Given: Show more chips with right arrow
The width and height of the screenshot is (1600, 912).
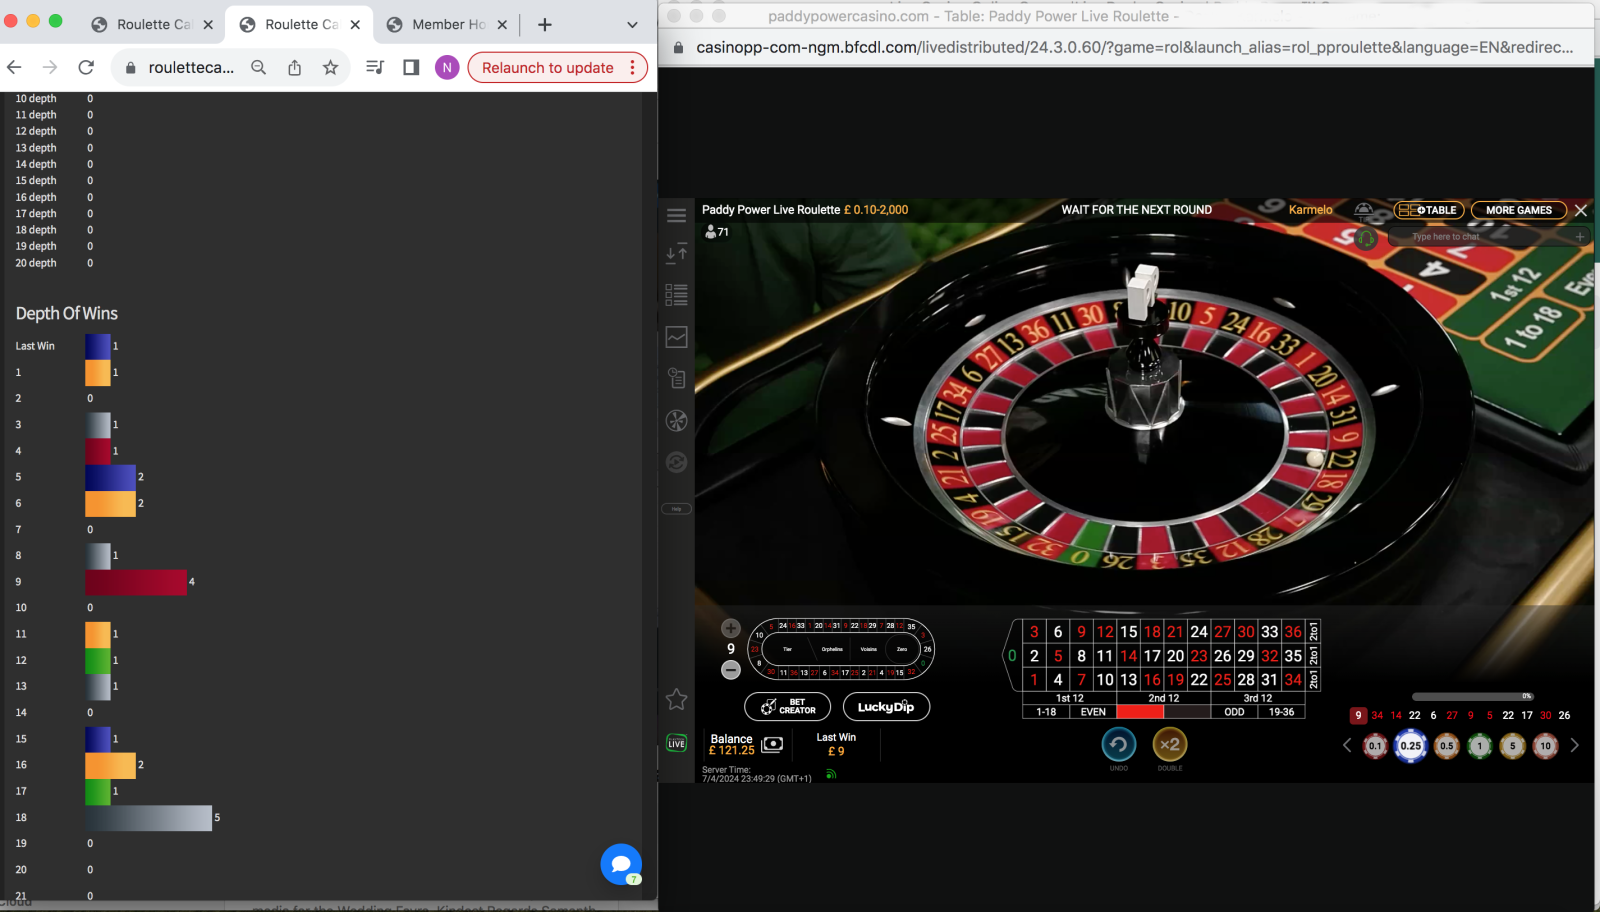Looking at the screenshot, I should pyautogui.click(x=1574, y=745).
